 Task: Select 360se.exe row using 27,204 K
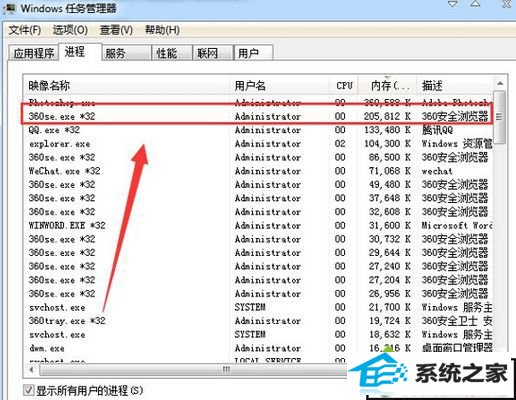coord(257,280)
